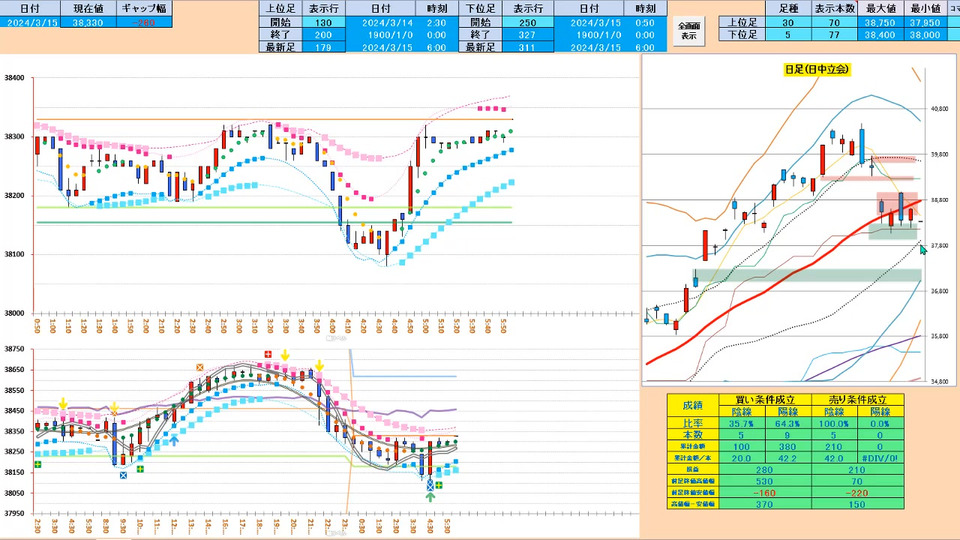960x540 pixels.
Task: Click the 全画面表示 button
Action: [689, 30]
